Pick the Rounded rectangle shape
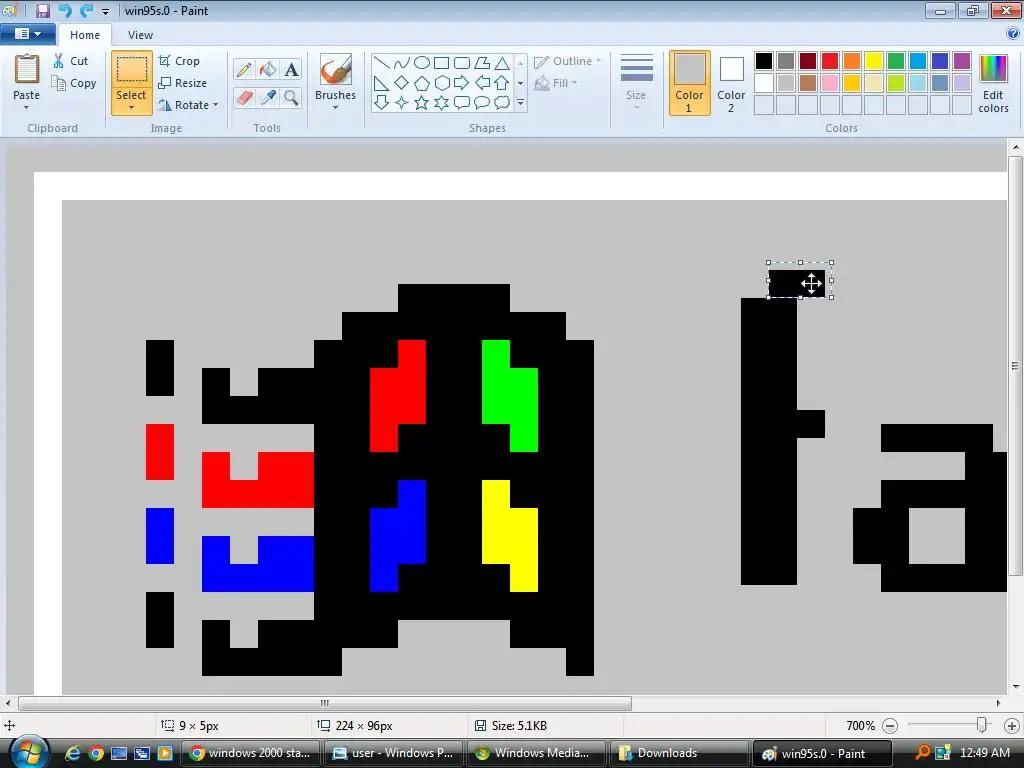 click(x=462, y=63)
